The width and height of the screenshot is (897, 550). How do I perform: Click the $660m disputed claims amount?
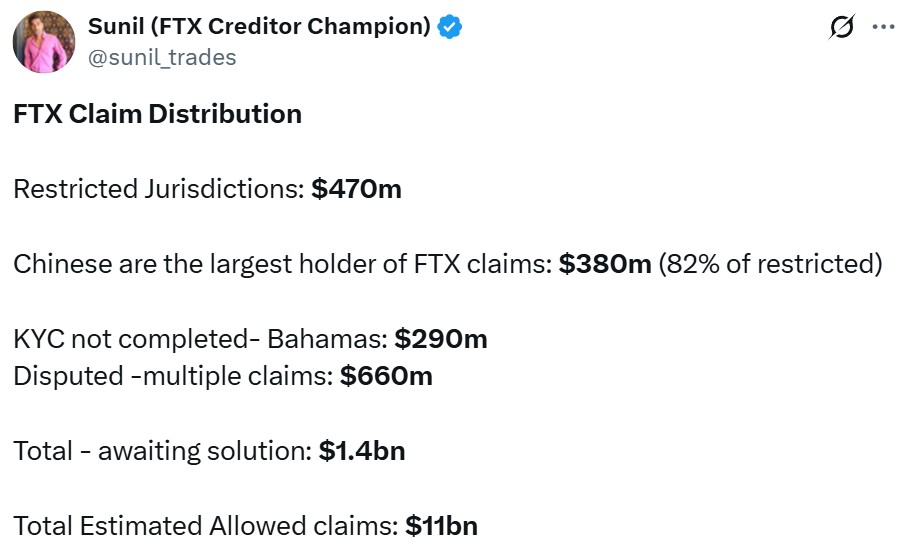tap(386, 376)
